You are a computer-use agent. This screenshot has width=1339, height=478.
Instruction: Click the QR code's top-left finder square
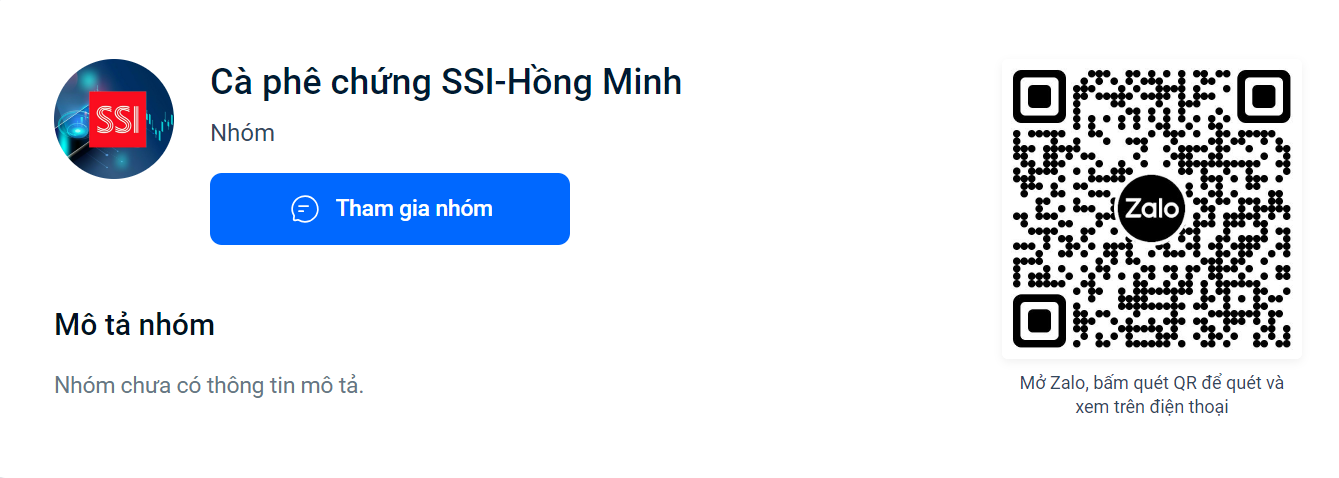tap(1040, 97)
